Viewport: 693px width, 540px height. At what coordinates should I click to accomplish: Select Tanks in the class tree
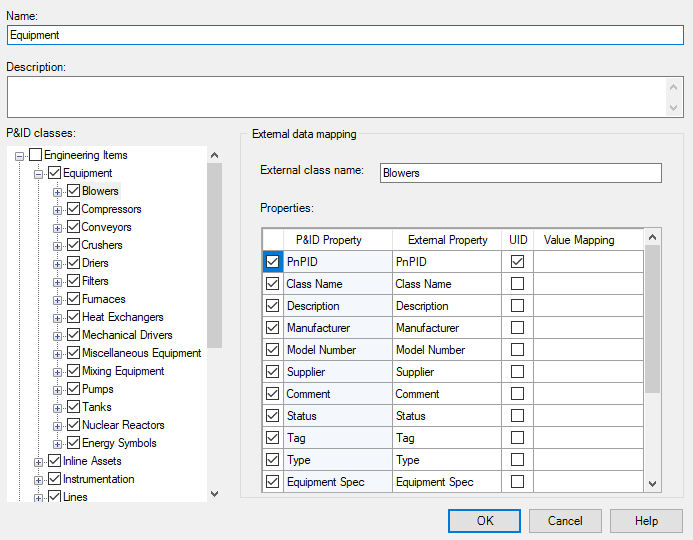click(97, 407)
